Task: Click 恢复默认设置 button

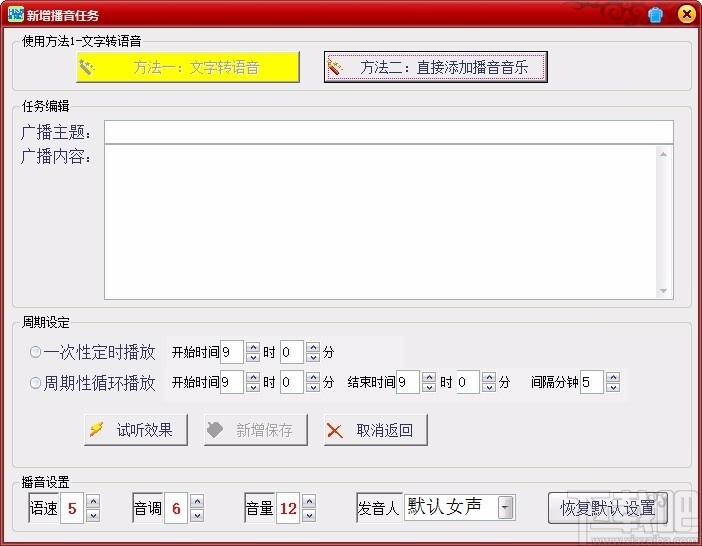Action: coord(608,508)
